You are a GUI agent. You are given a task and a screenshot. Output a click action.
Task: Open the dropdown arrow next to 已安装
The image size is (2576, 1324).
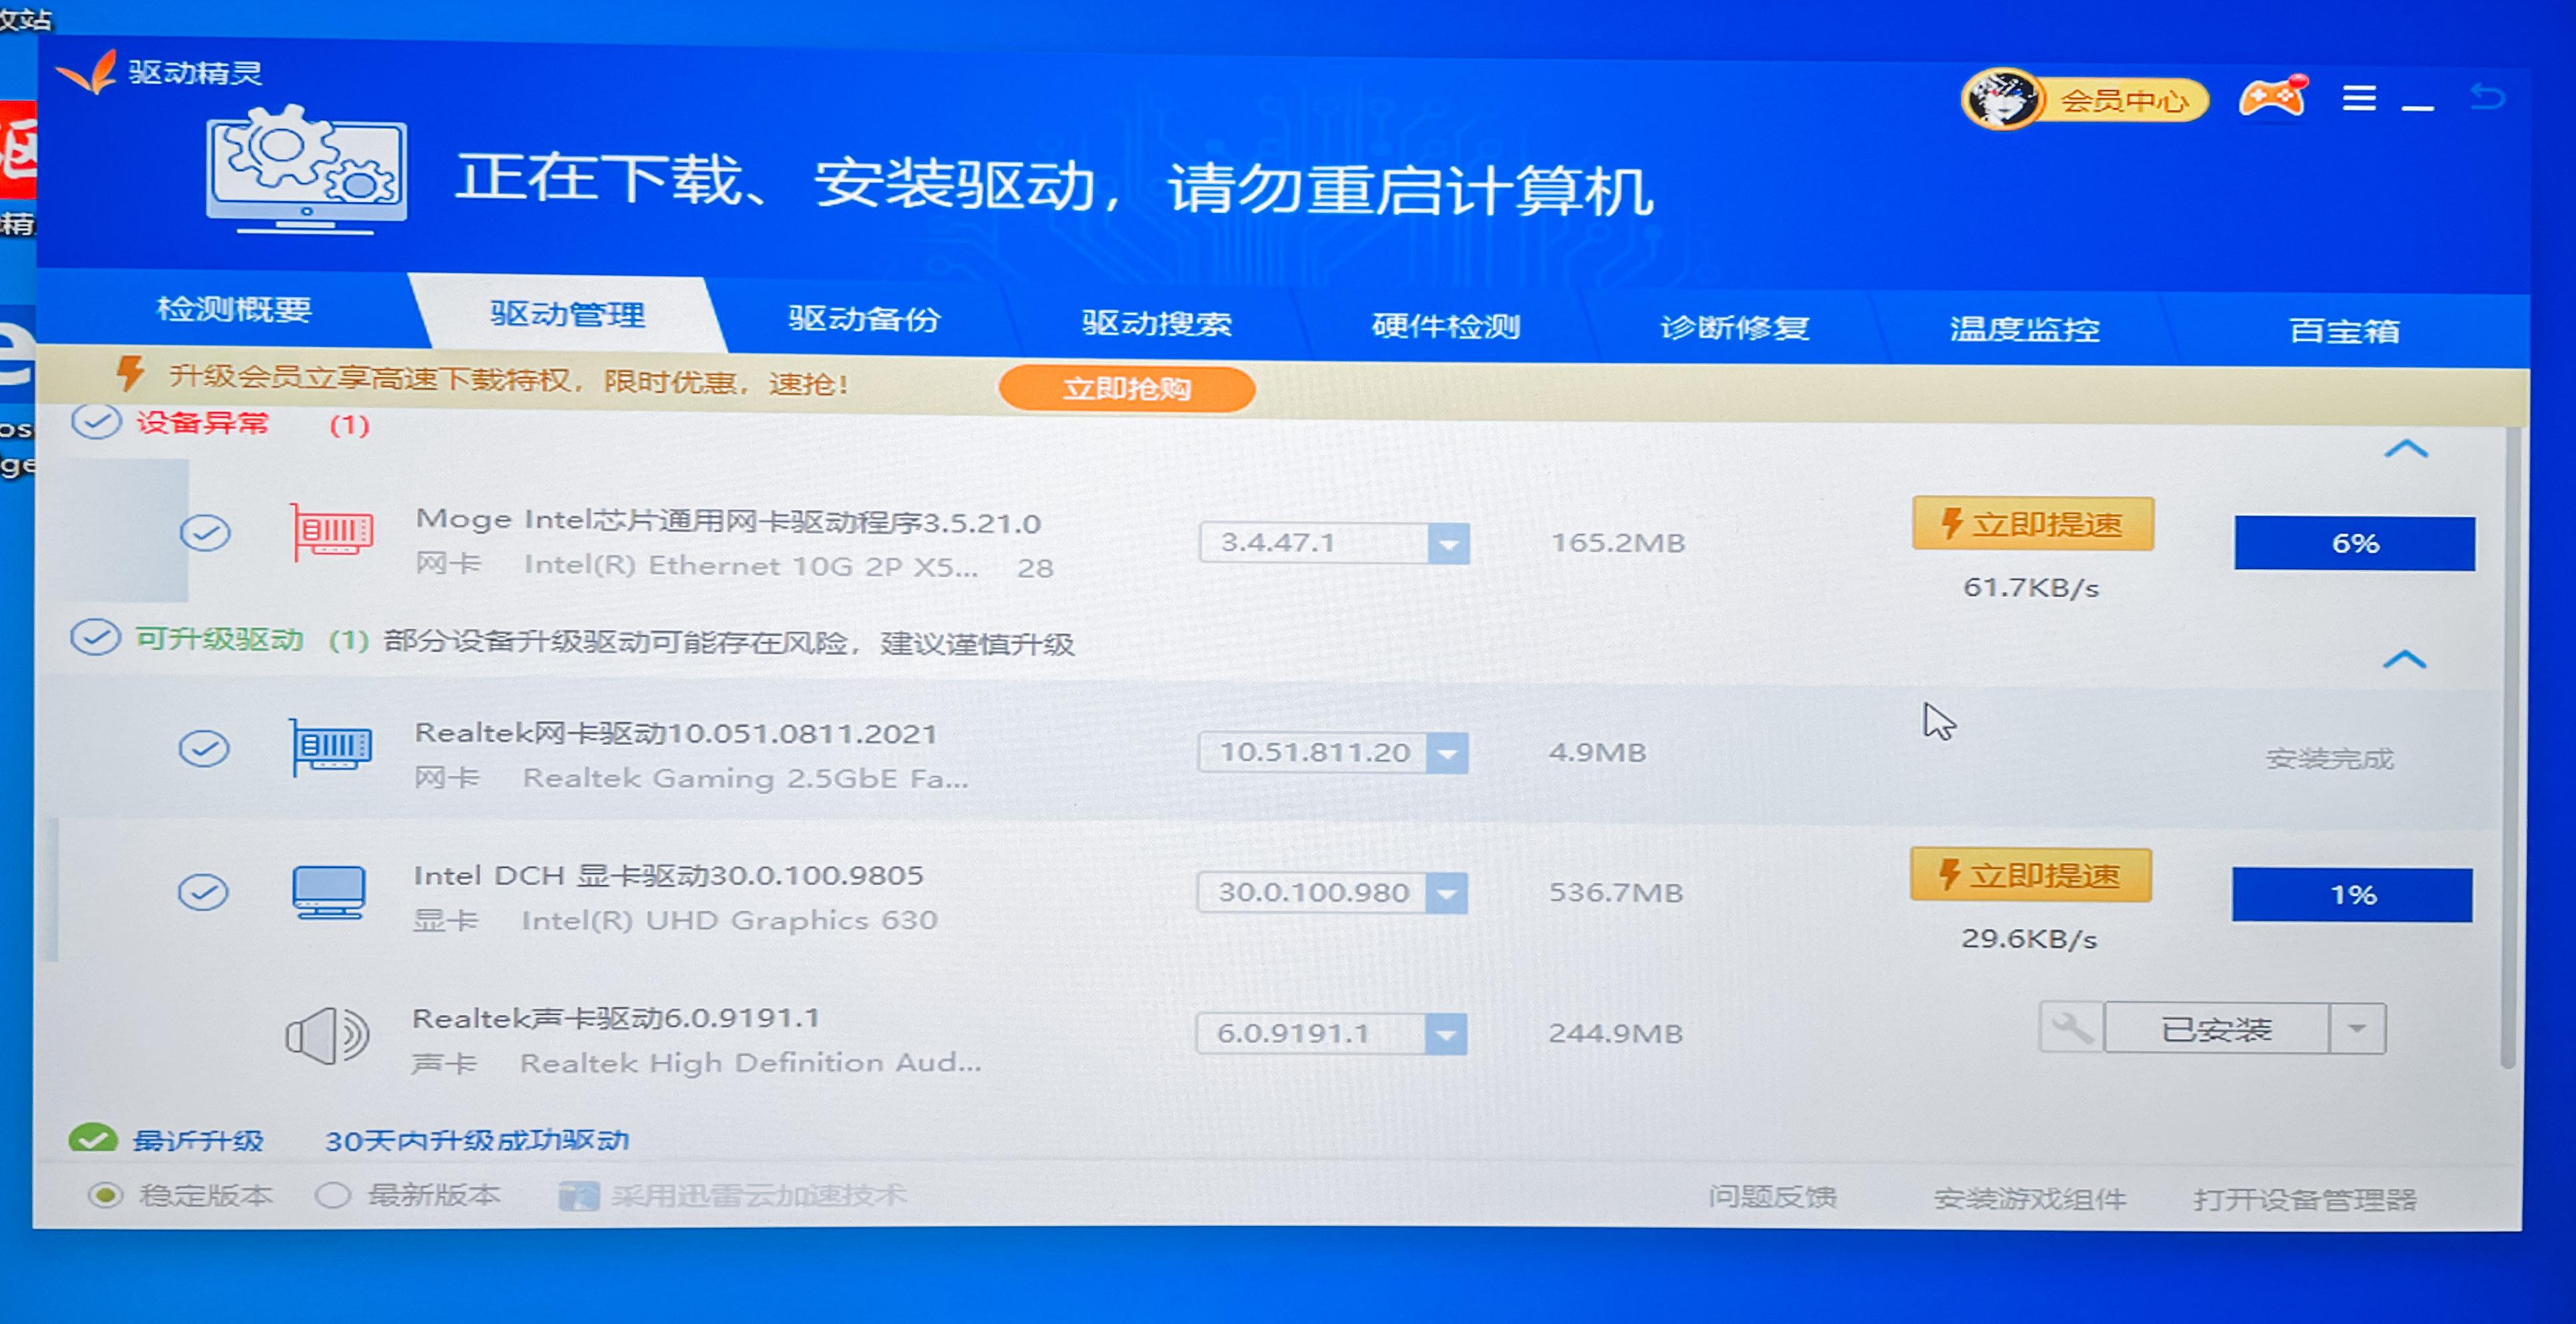pos(2357,1028)
